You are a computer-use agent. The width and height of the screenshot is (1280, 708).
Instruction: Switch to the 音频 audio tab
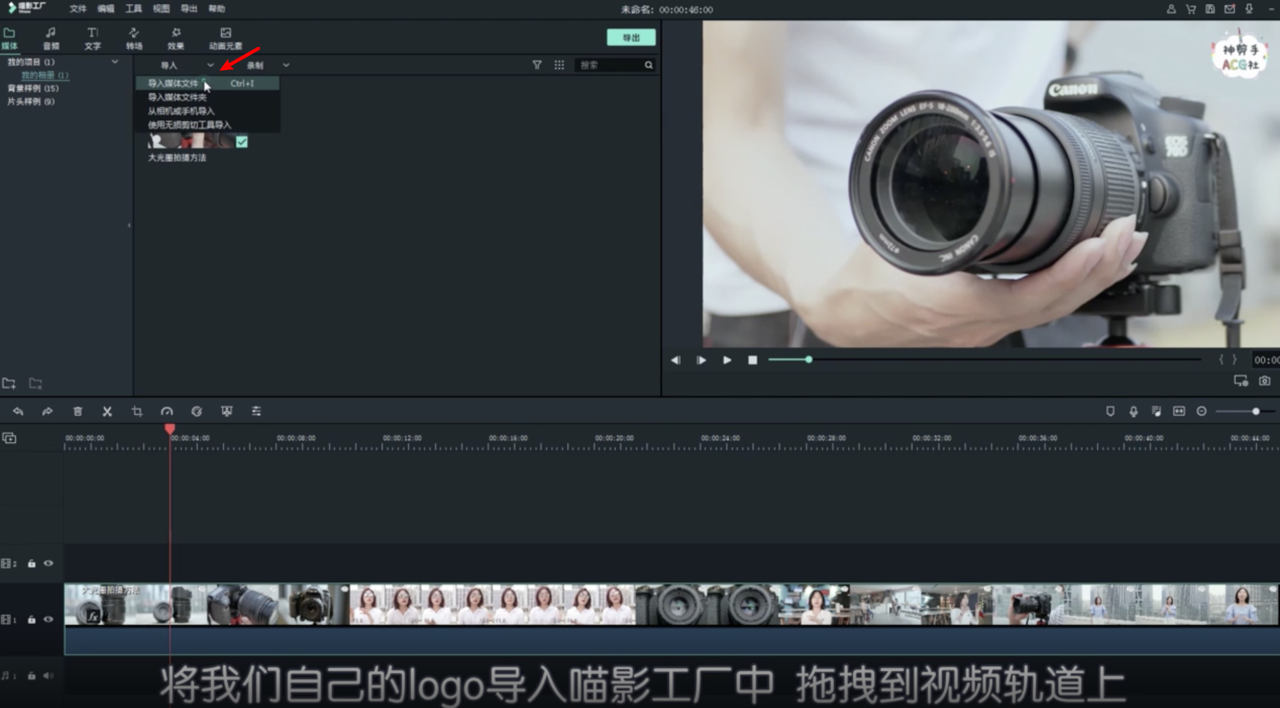pos(50,38)
